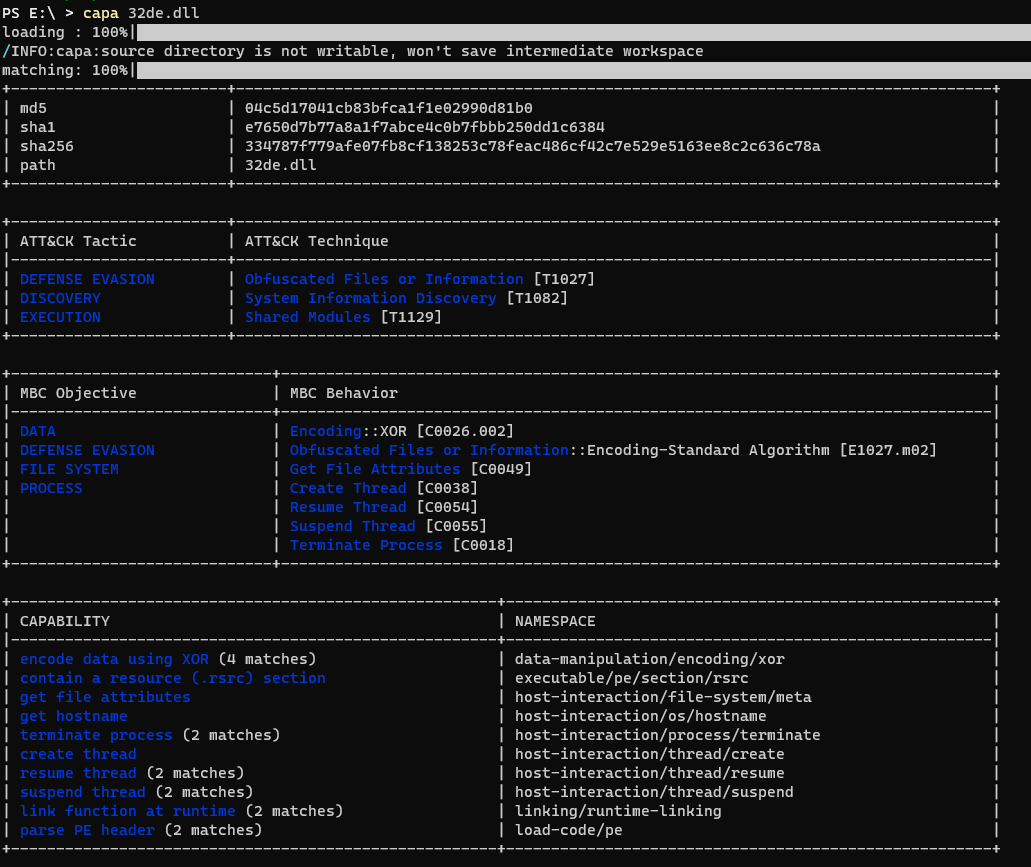
Task: Click 'create thread' capability
Action: point(78,755)
